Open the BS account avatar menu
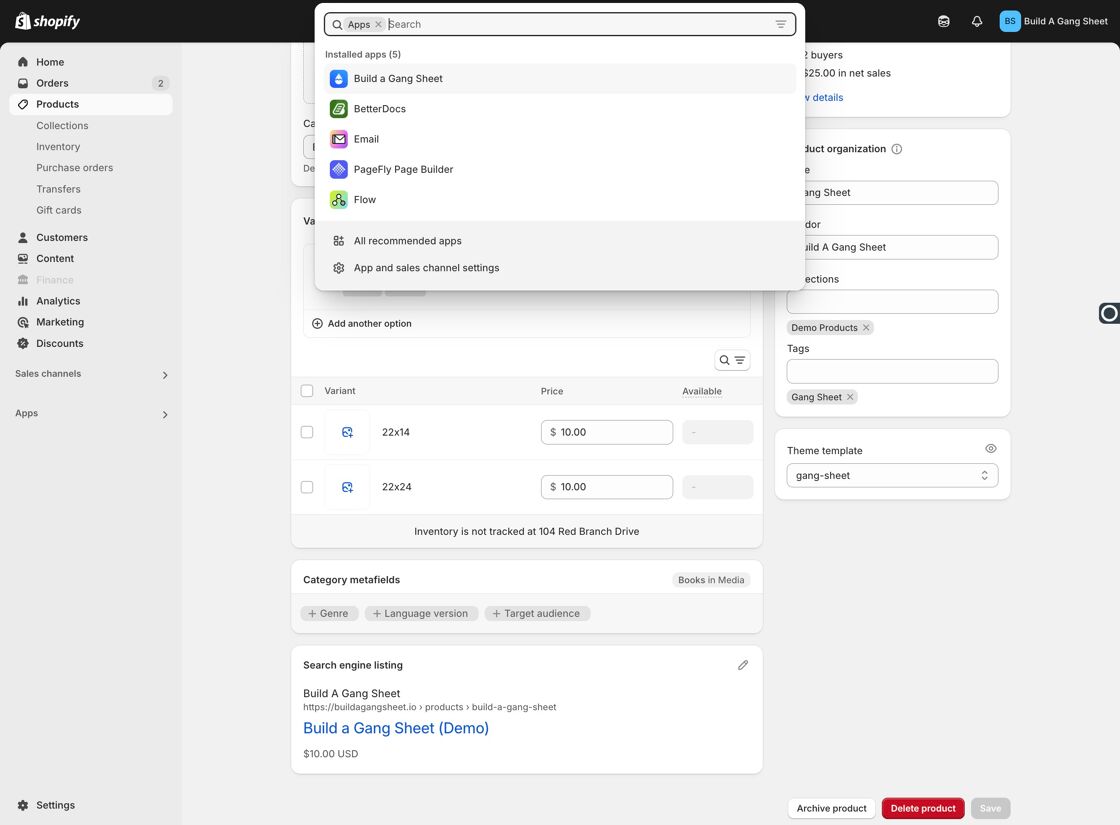The image size is (1120, 825). [1009, 21]
